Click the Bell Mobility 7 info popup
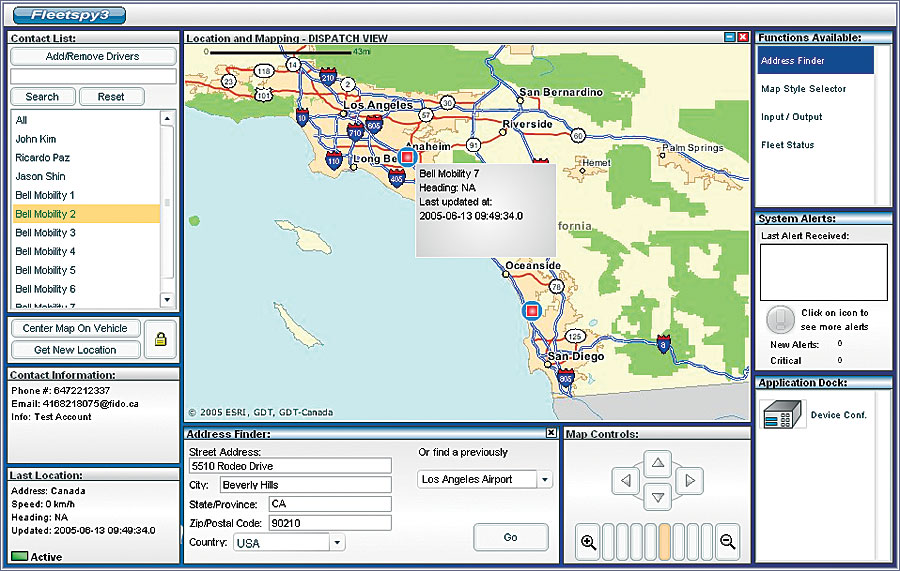900x571 pixels. 486,210
